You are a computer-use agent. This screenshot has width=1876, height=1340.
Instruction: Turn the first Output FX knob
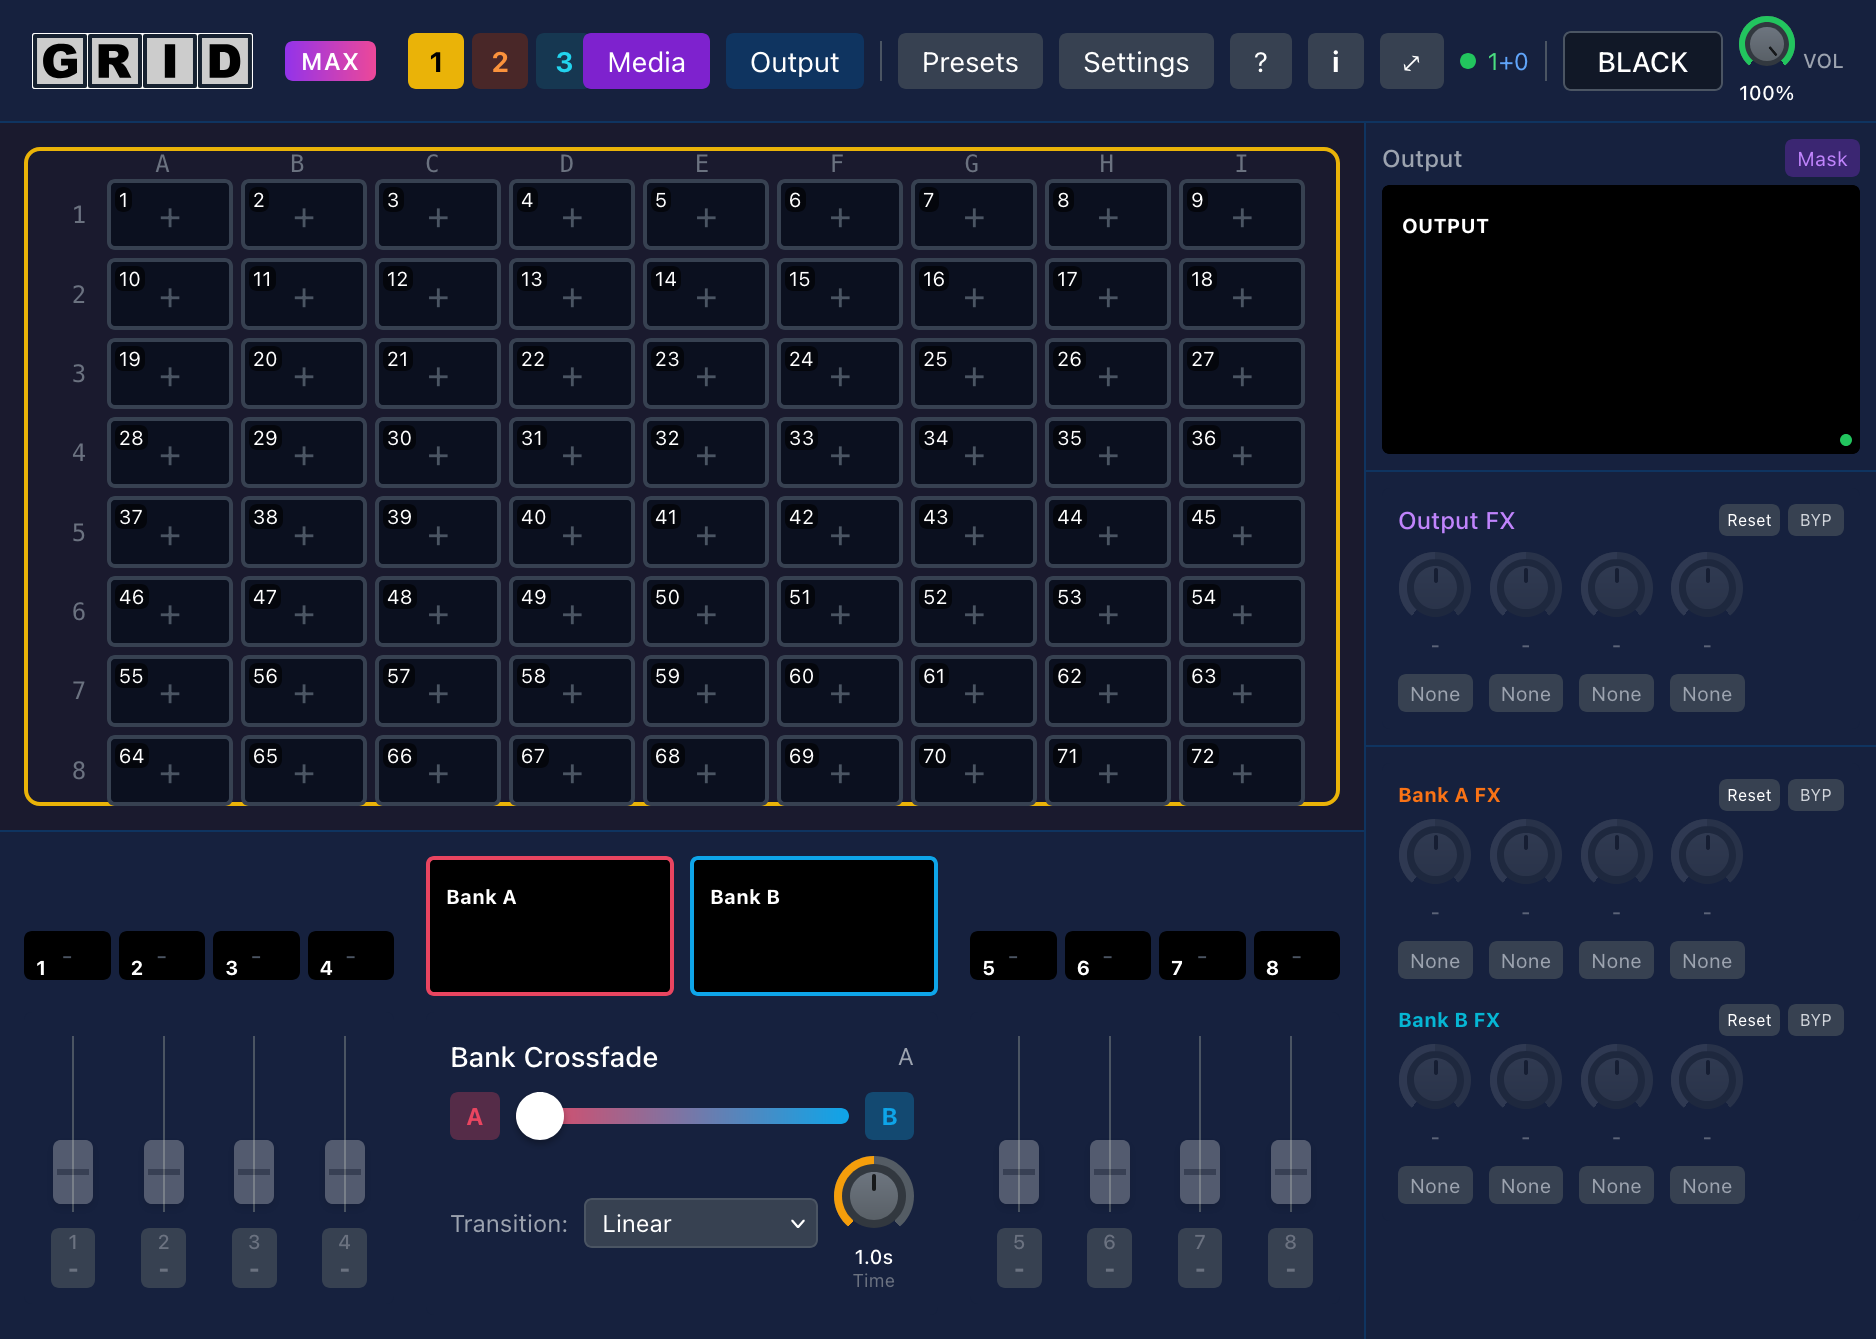pyautogui.click(x=1435, y=588)
